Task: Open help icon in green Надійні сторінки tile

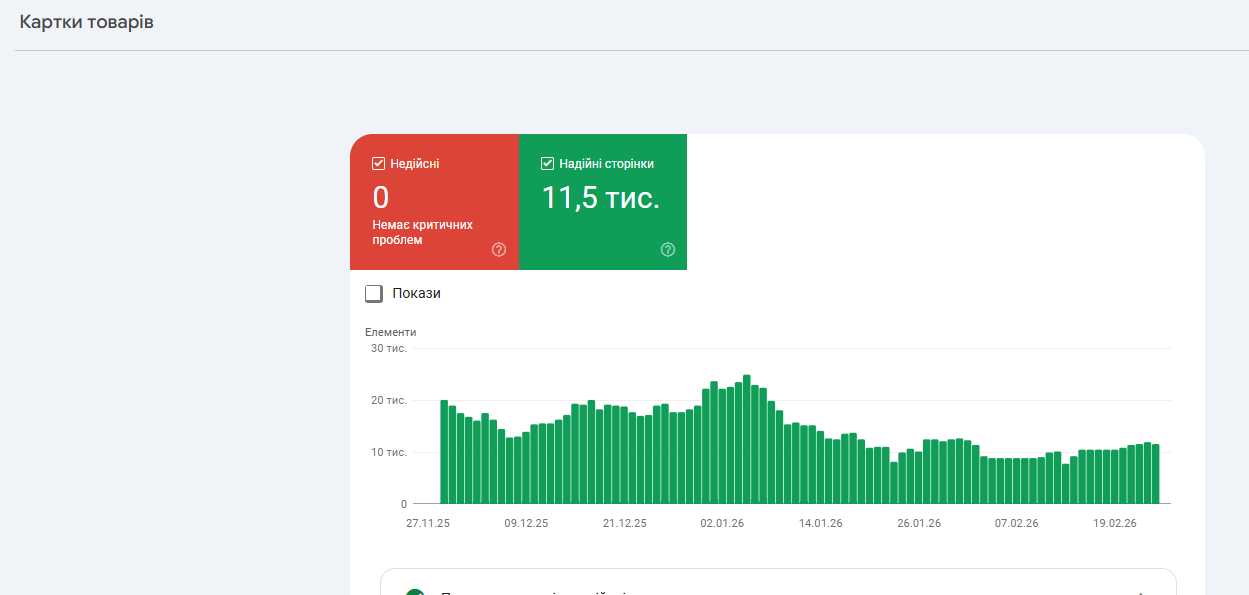Action: pos(668,249)
